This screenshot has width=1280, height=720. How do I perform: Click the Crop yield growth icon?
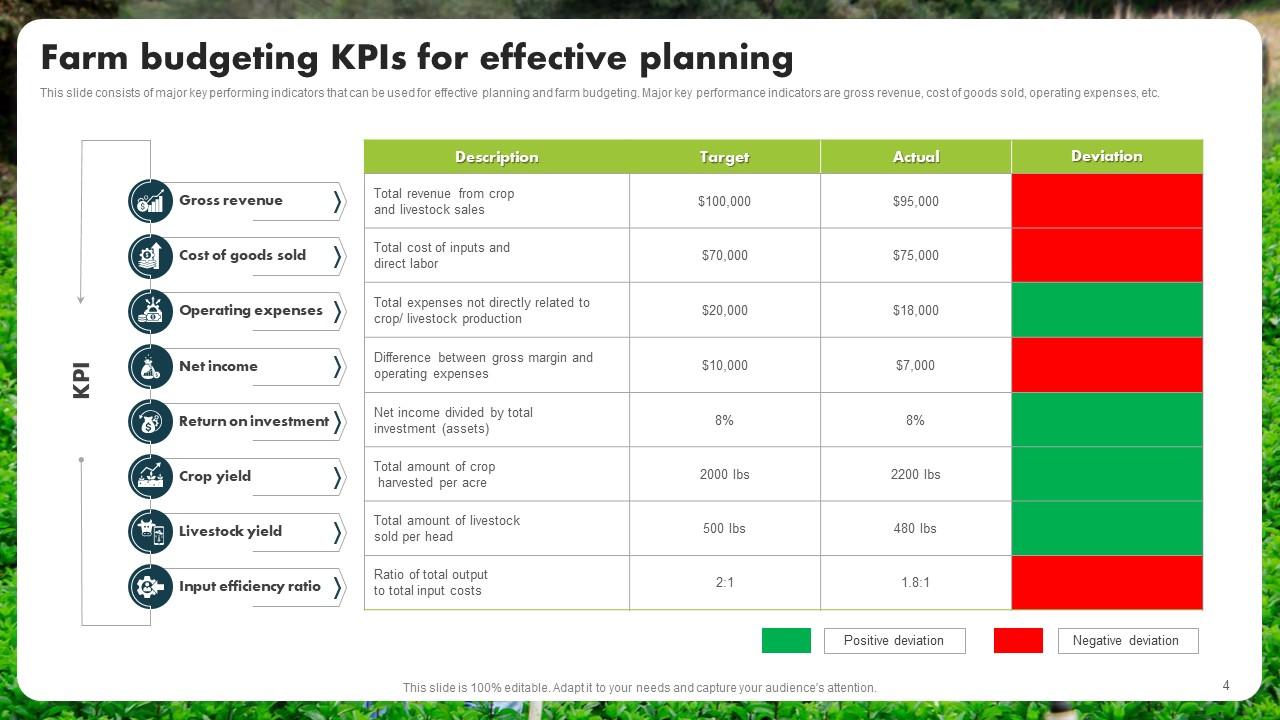point(151,477)
